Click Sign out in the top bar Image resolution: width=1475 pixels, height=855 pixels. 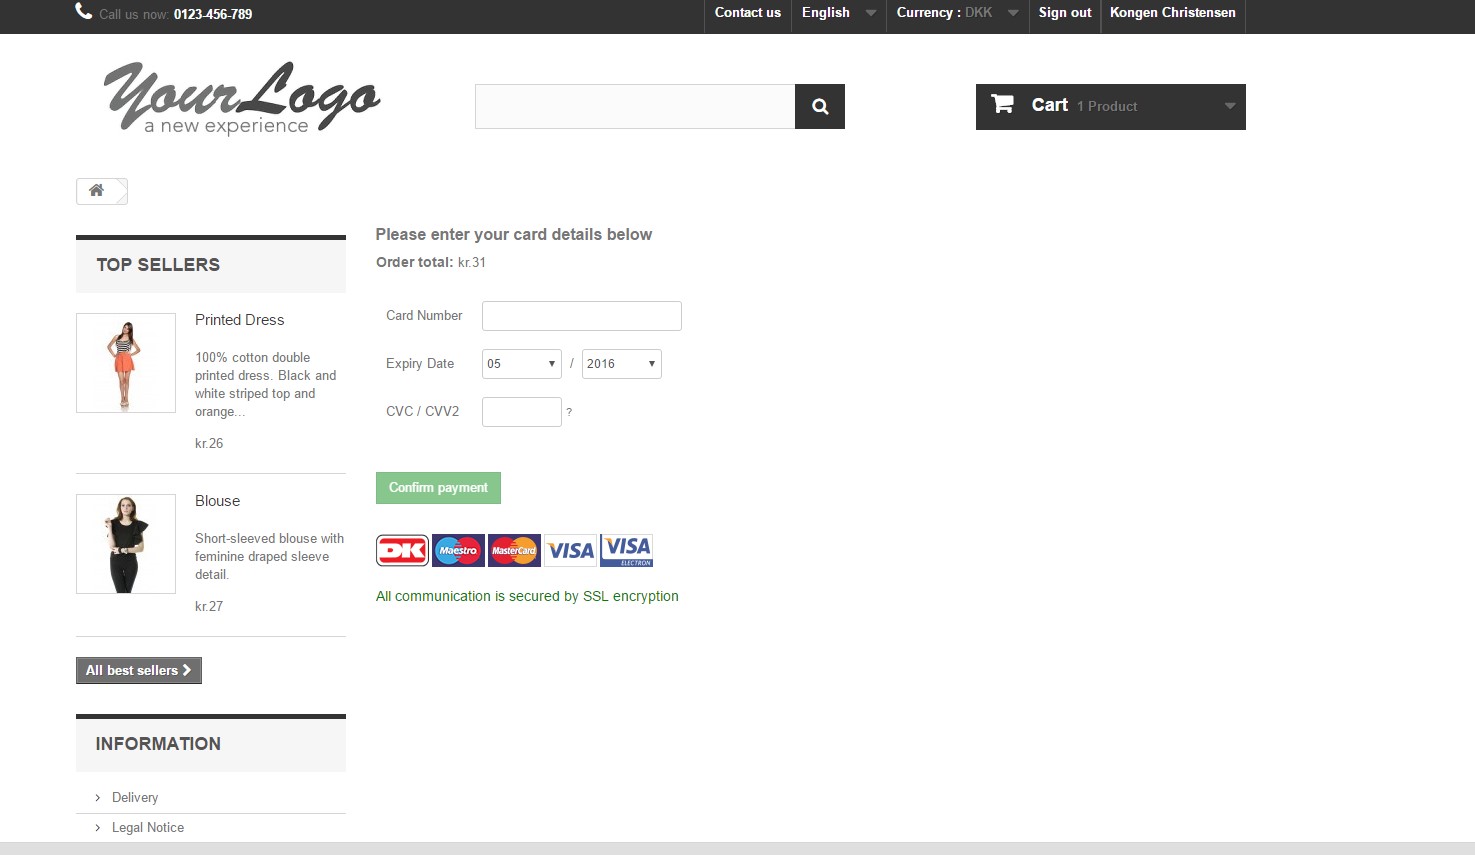(x=1065, y=13)
